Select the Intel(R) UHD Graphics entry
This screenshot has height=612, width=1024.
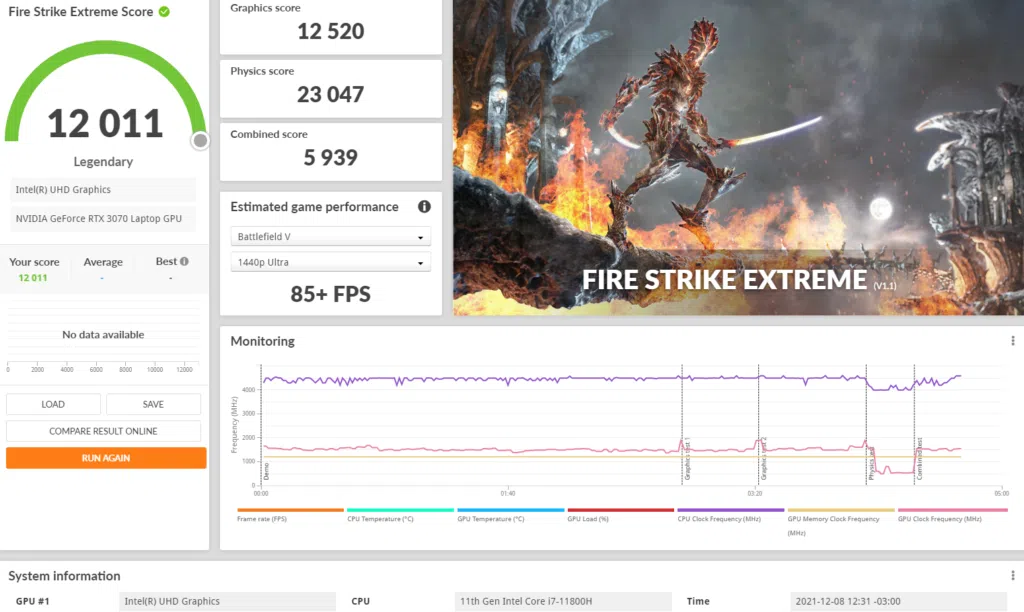(x=102, y=190)
